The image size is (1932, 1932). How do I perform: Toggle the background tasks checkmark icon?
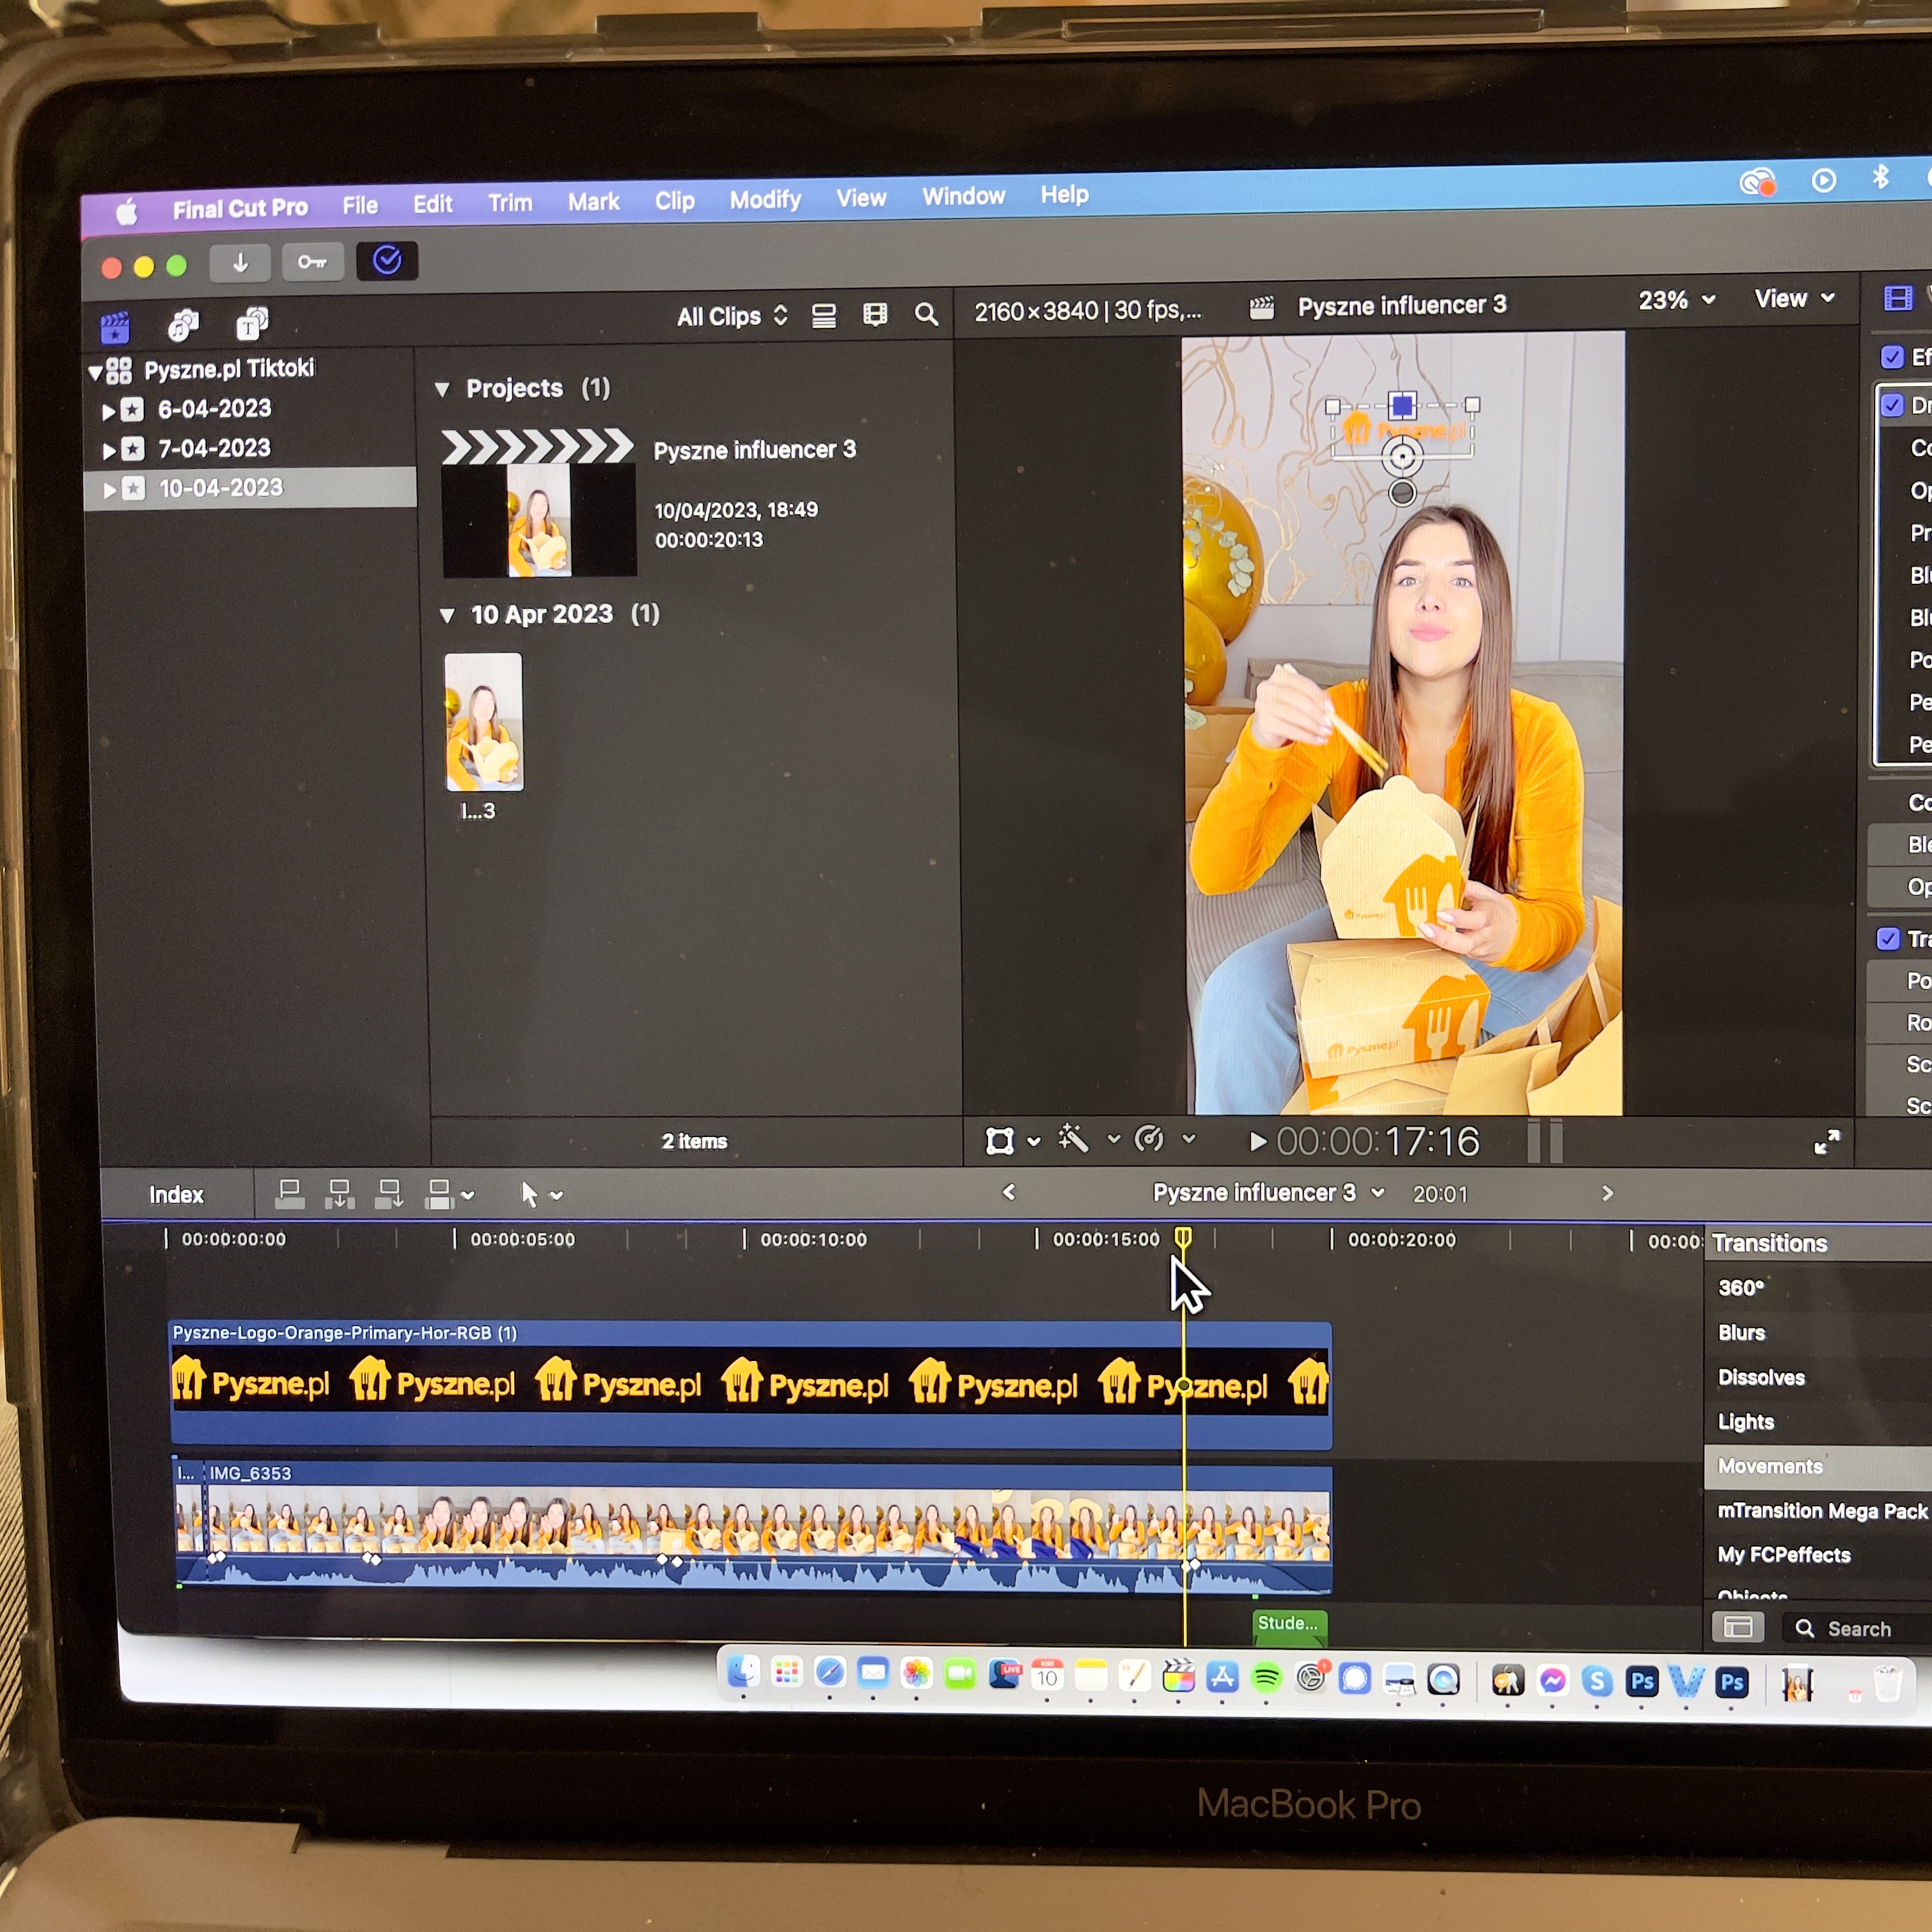[x=387, y=261]
